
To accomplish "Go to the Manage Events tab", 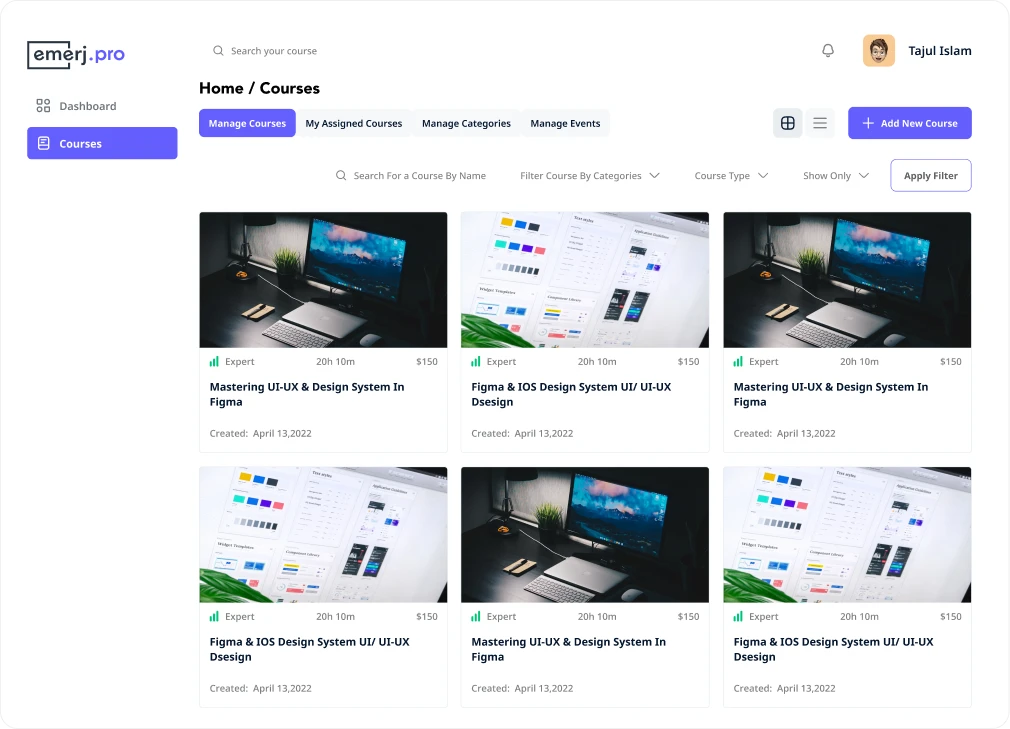I will point(565,124).
